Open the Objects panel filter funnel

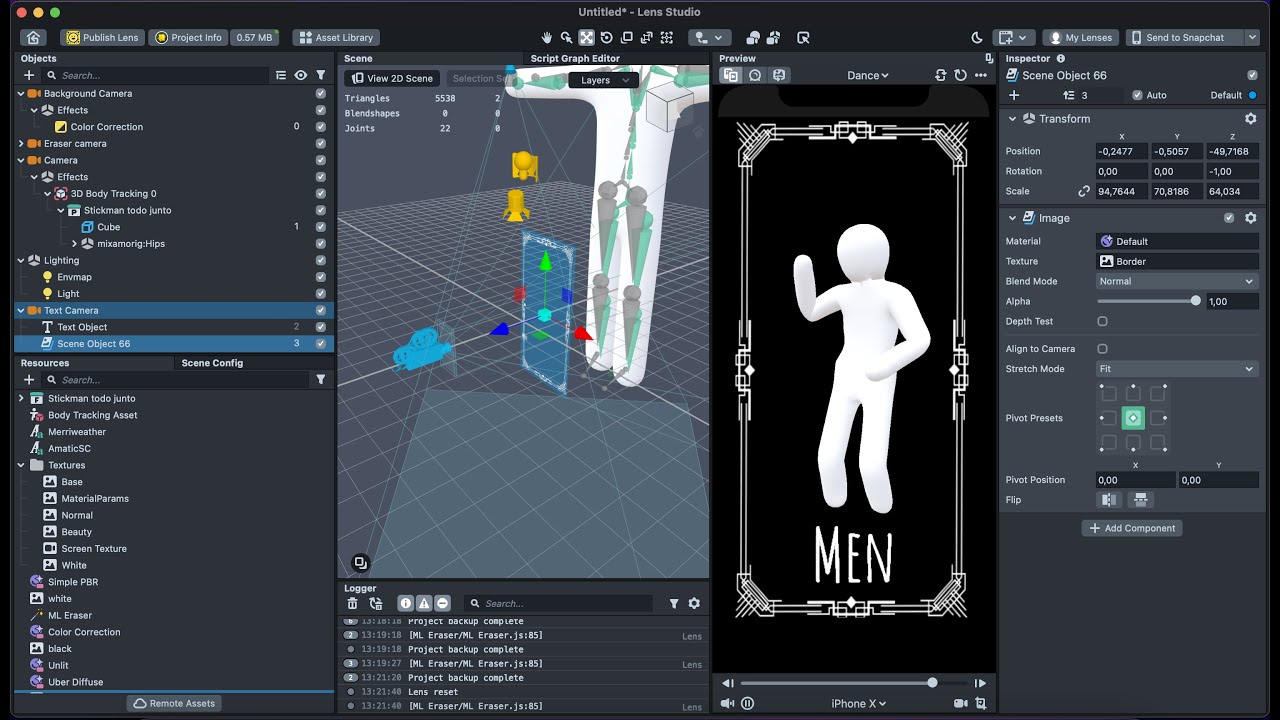click(321, 75)
